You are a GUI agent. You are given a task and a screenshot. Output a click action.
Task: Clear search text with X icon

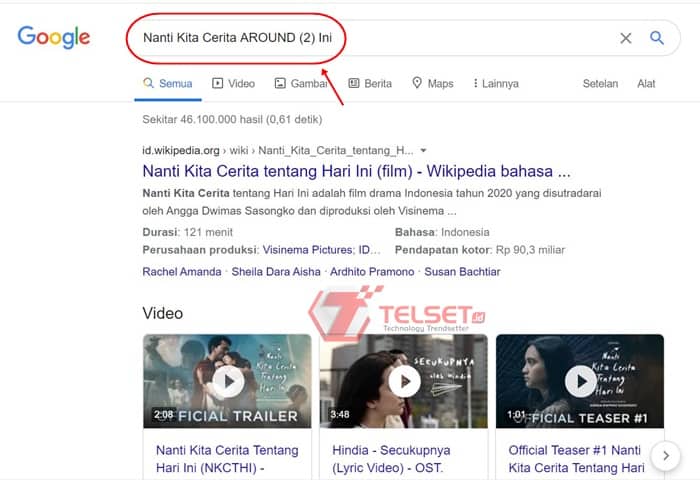(x=626, y=38)
